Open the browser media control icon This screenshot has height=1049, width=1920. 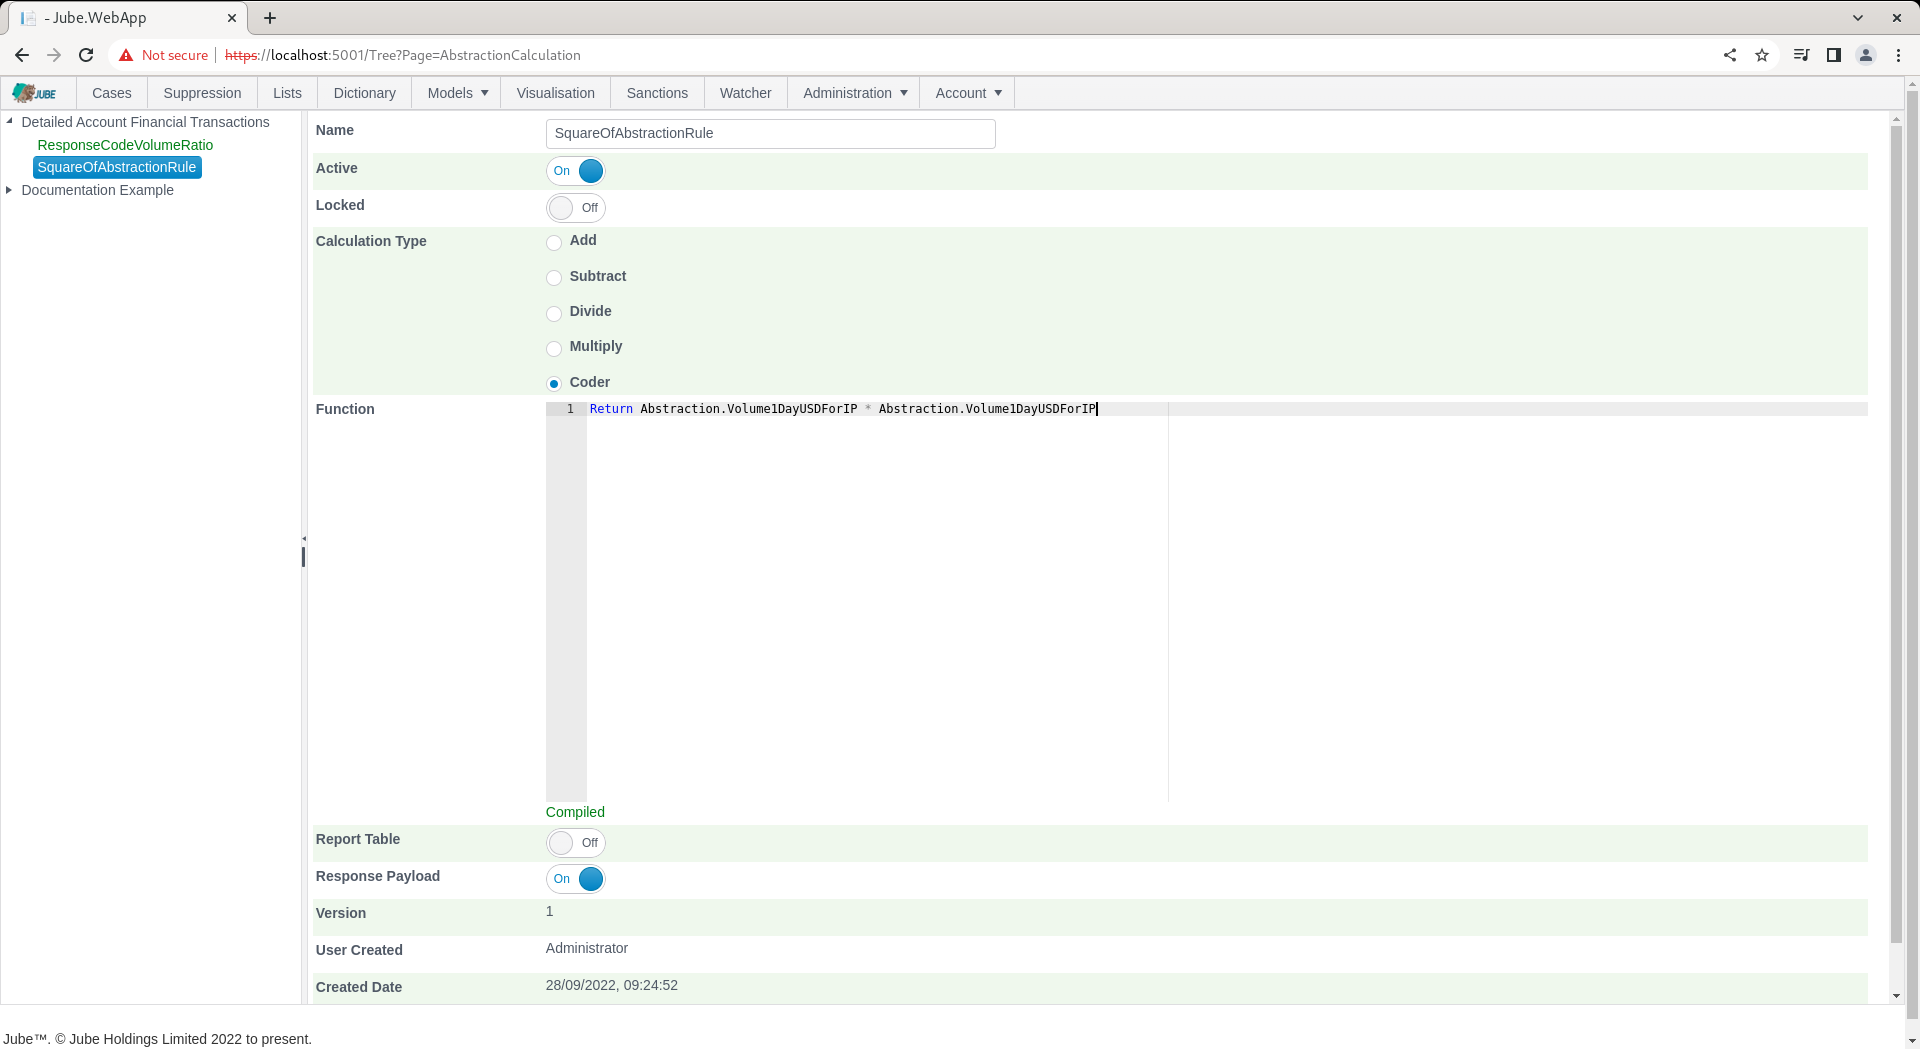1801,55
